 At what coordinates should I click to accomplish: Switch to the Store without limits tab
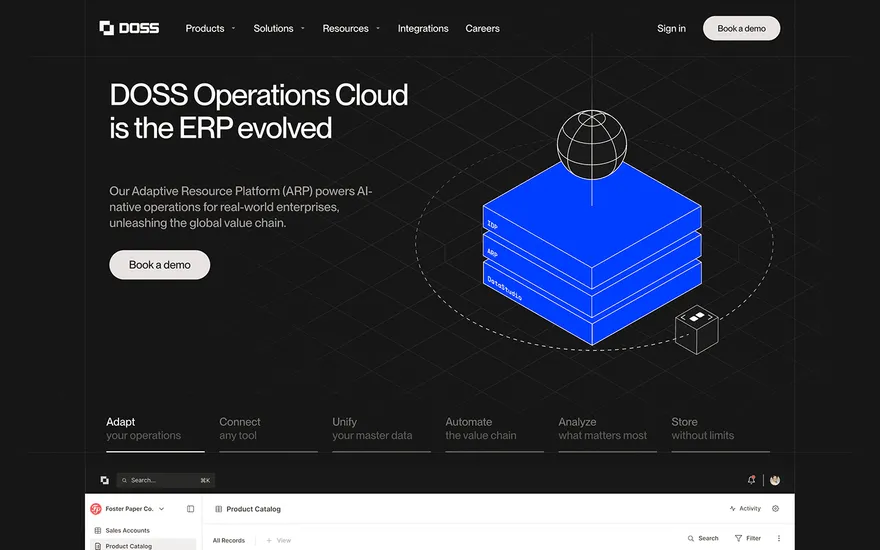pos(721,433)
